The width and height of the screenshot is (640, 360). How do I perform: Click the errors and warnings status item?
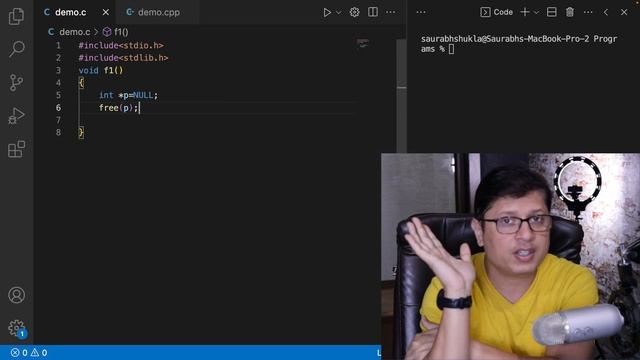[x=29, y=353]
